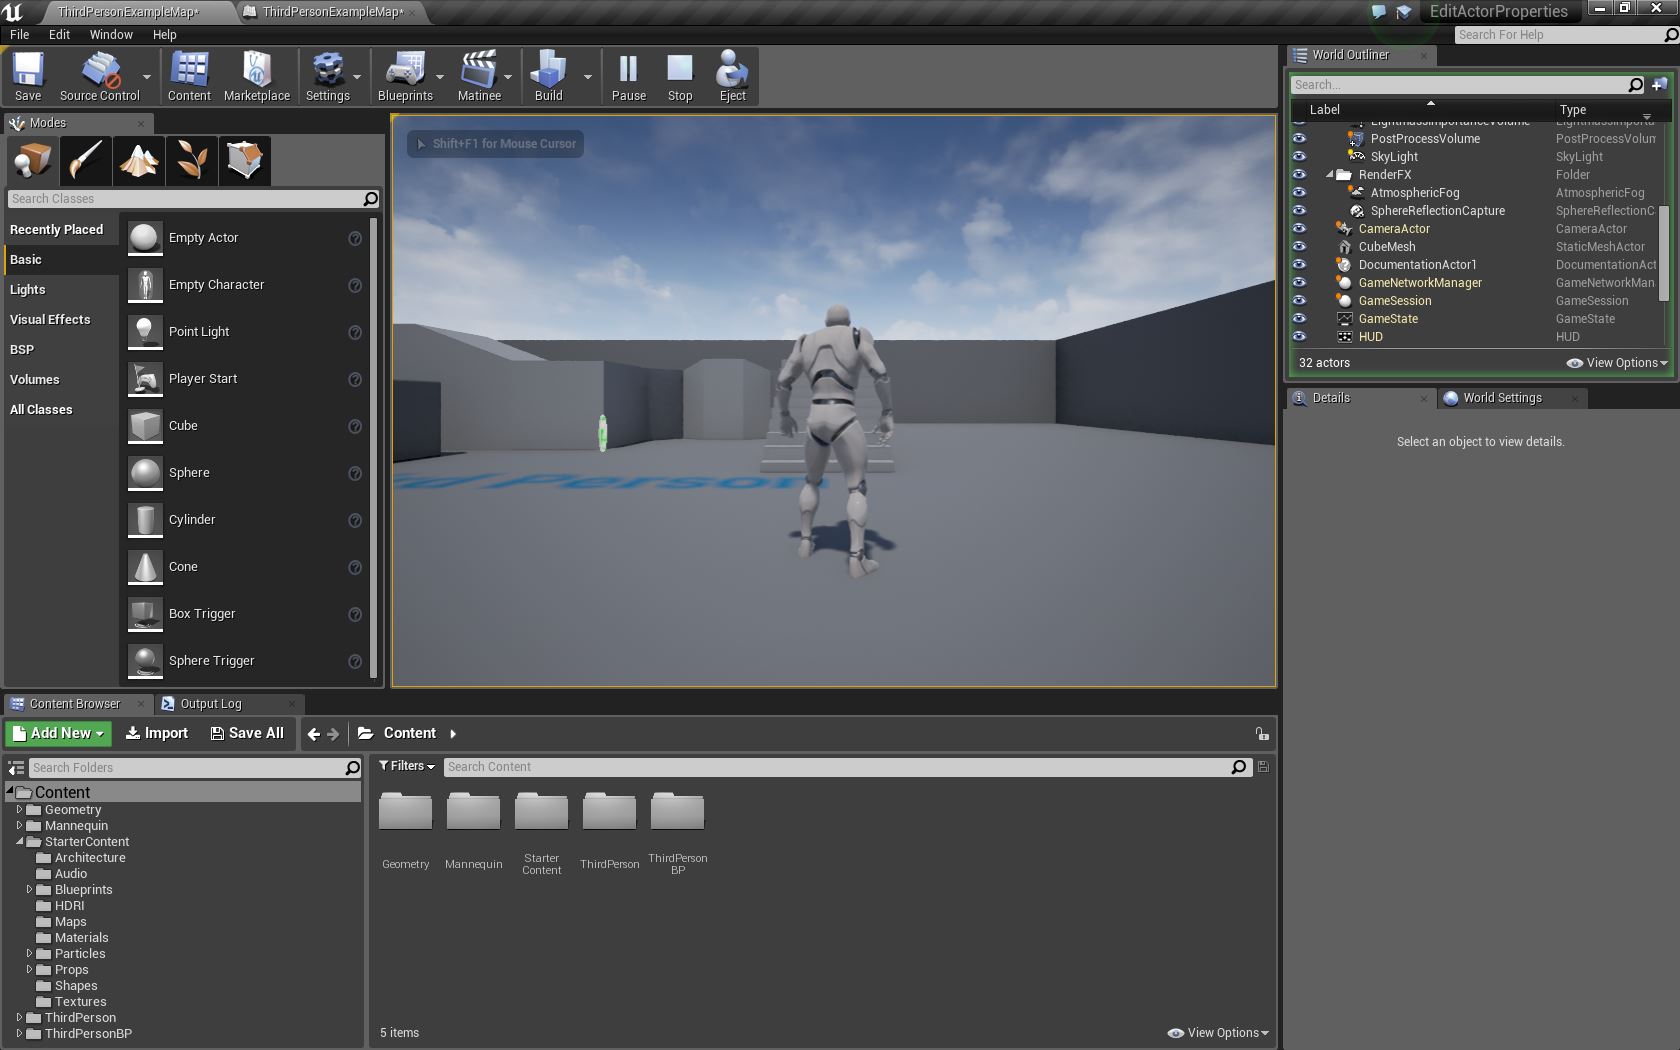Select the Lights category

pos(28,290)
